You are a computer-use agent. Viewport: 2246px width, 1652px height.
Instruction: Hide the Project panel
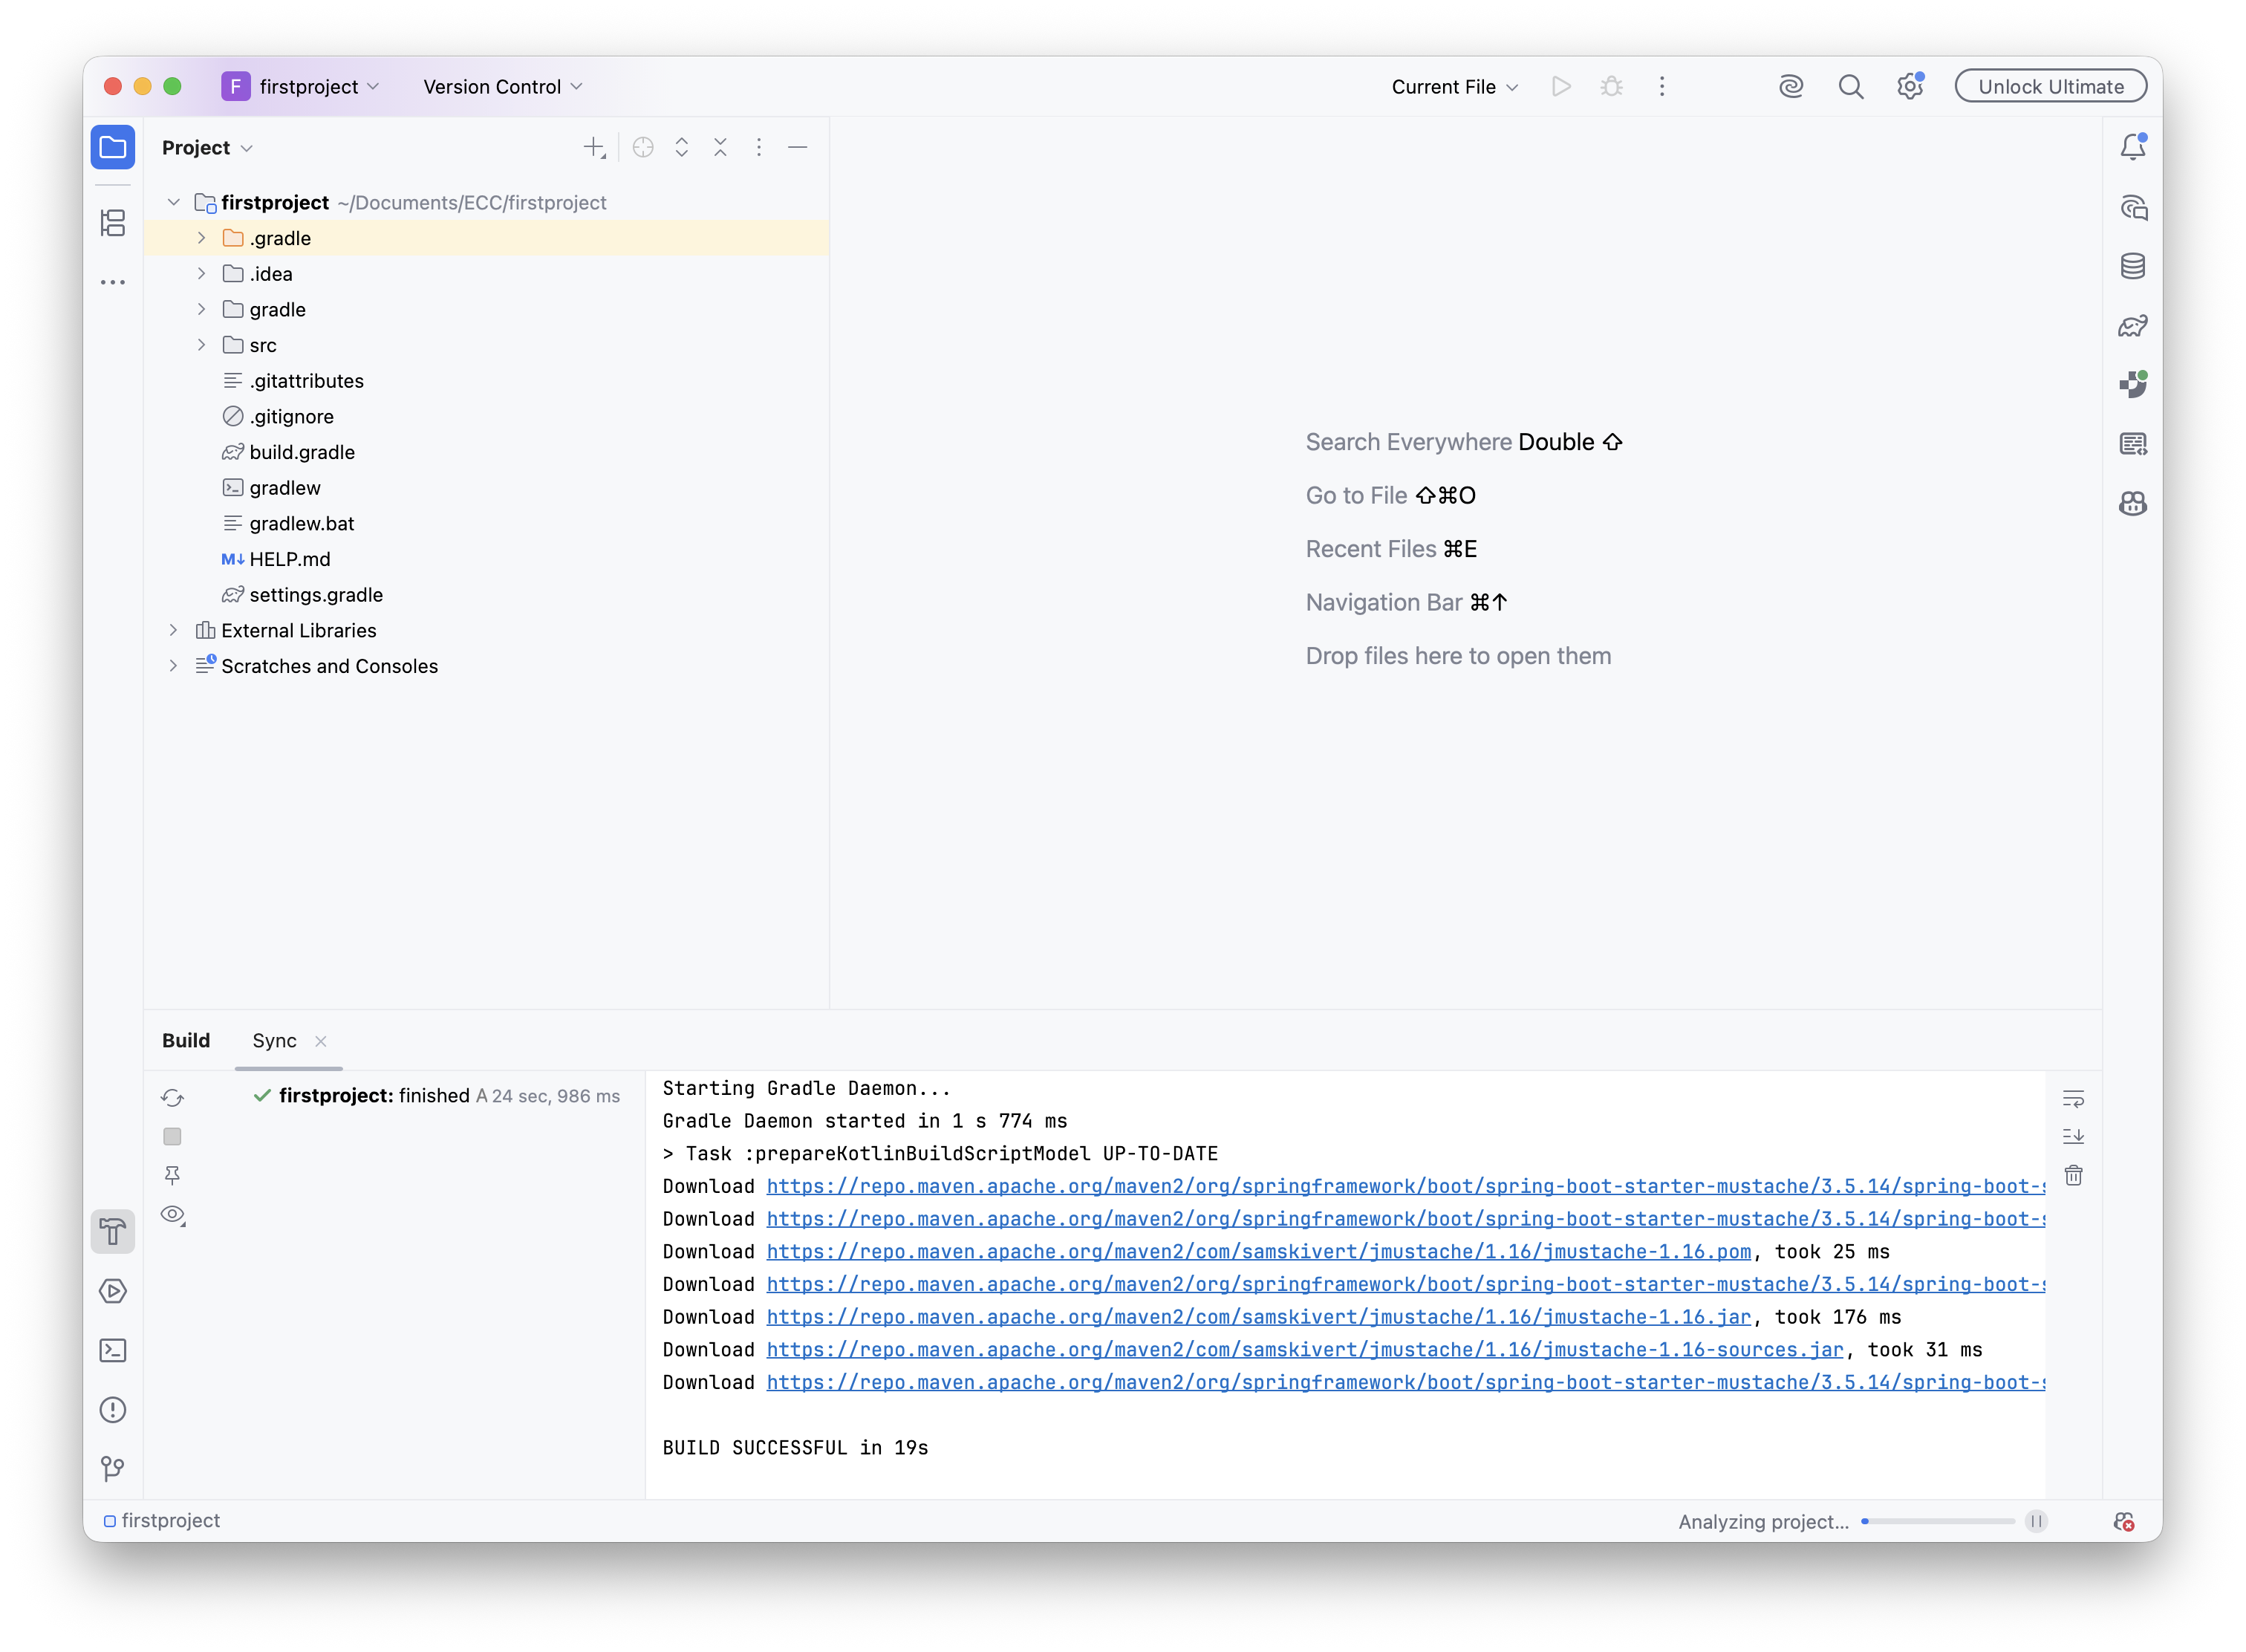pyautogui.click(x=798, y=148)
